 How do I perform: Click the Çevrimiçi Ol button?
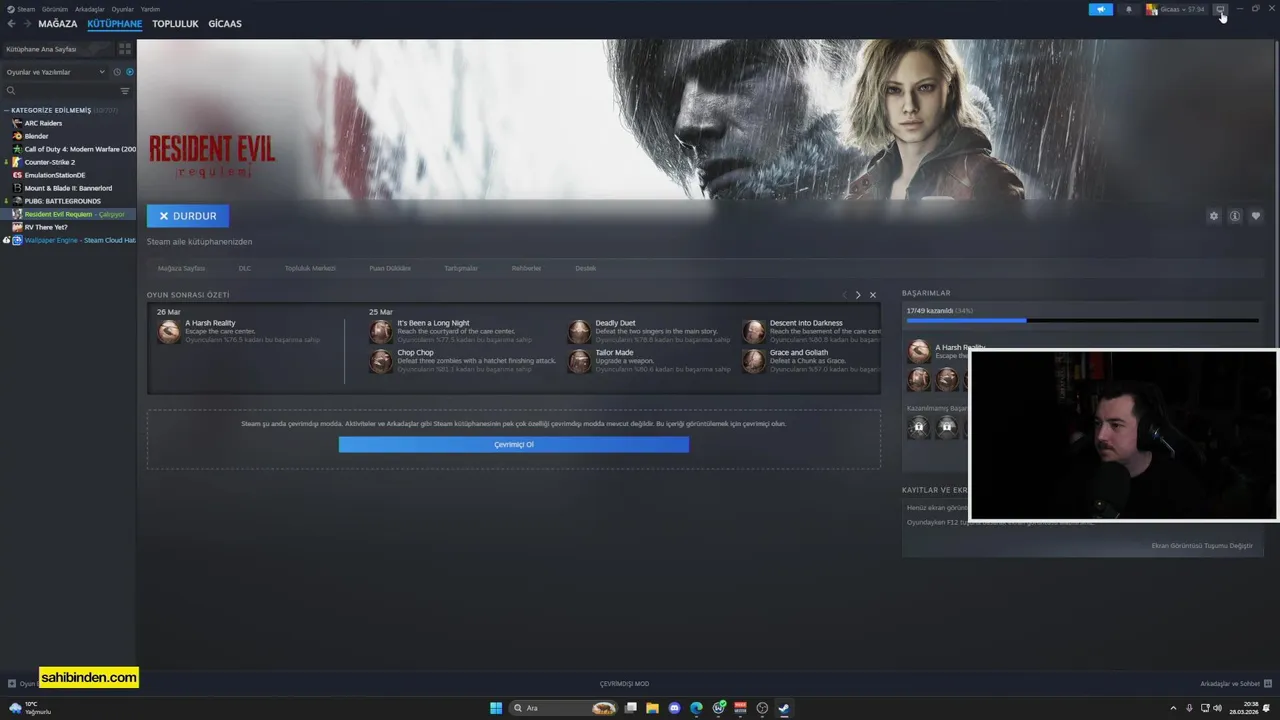(514, 444)
